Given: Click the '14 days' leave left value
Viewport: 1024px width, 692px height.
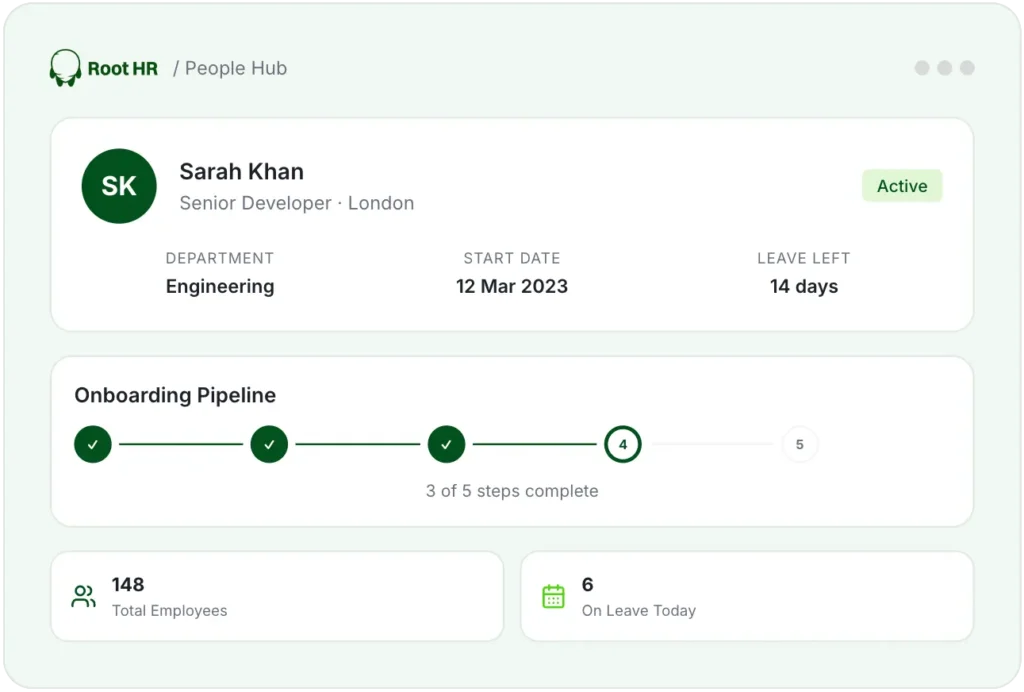Looking at the screenshot, I should [804, 286].
